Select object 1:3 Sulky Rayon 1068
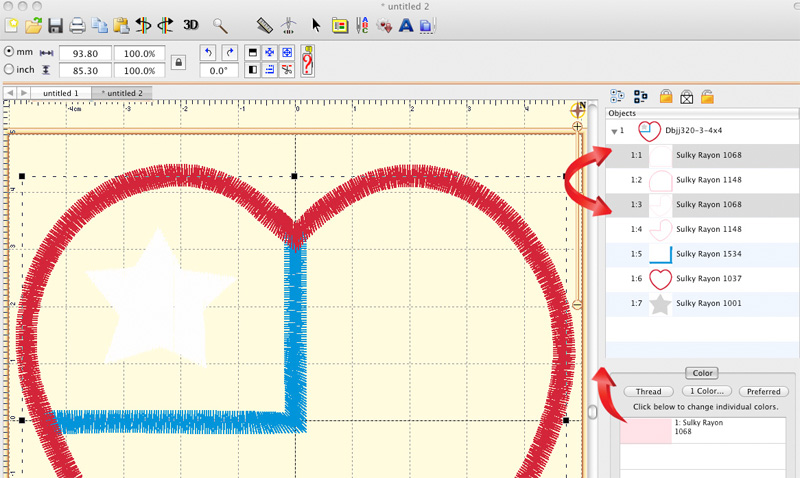 pyautogui.click(x=702, y=205)
